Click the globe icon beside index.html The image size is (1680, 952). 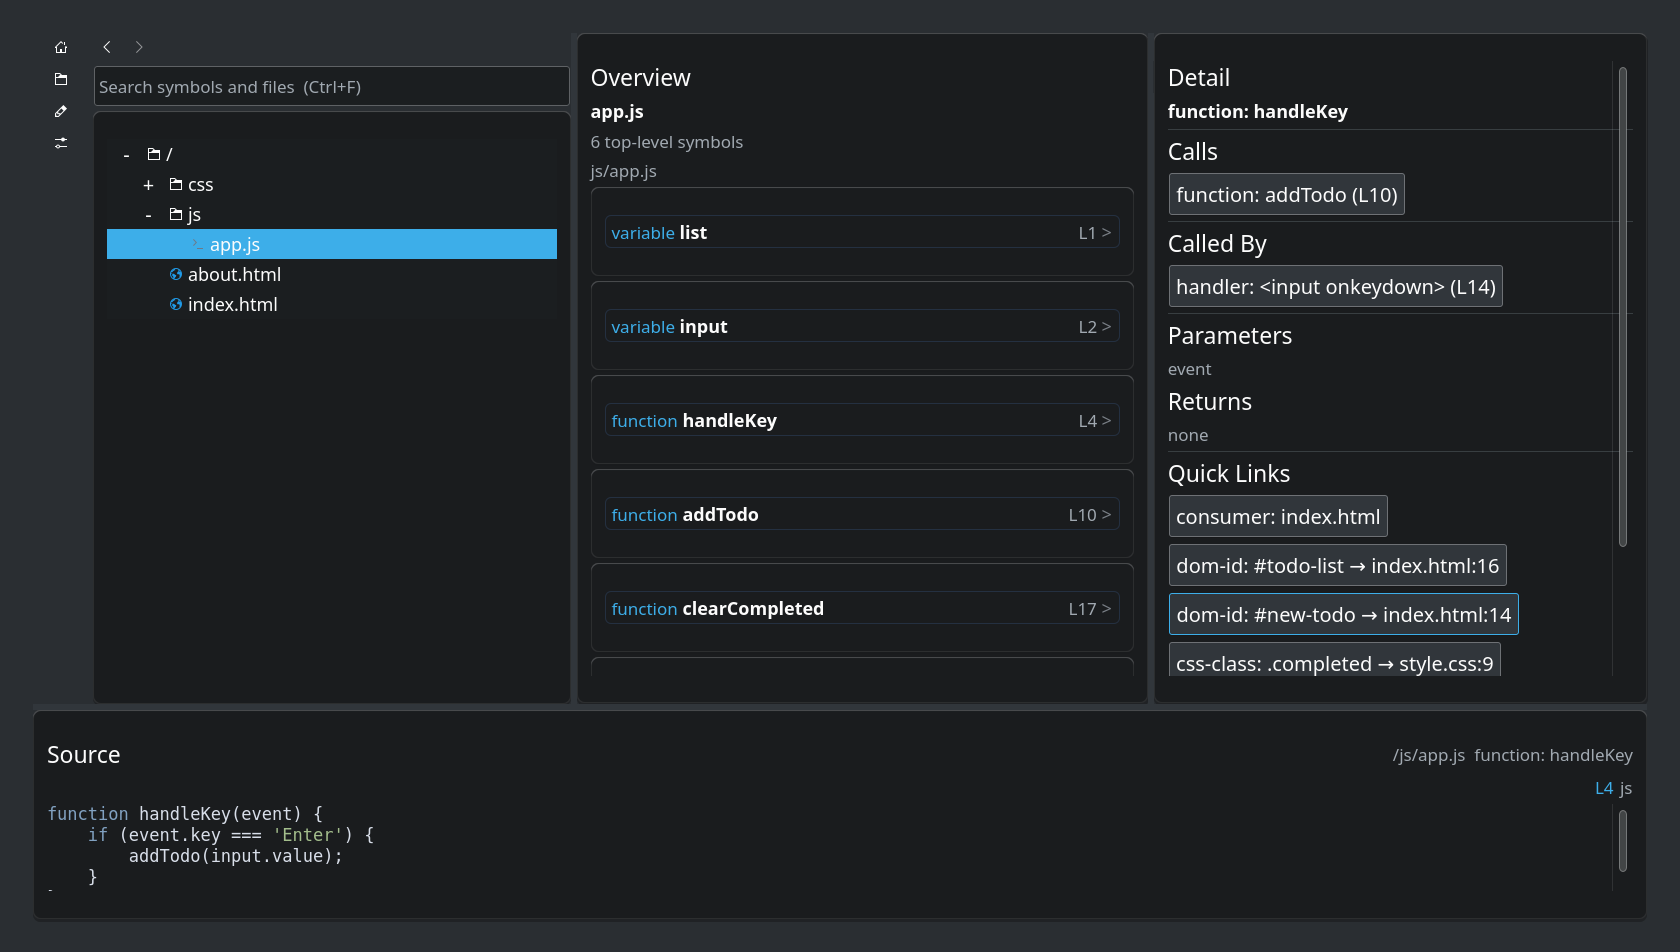[x=176, y=304]
